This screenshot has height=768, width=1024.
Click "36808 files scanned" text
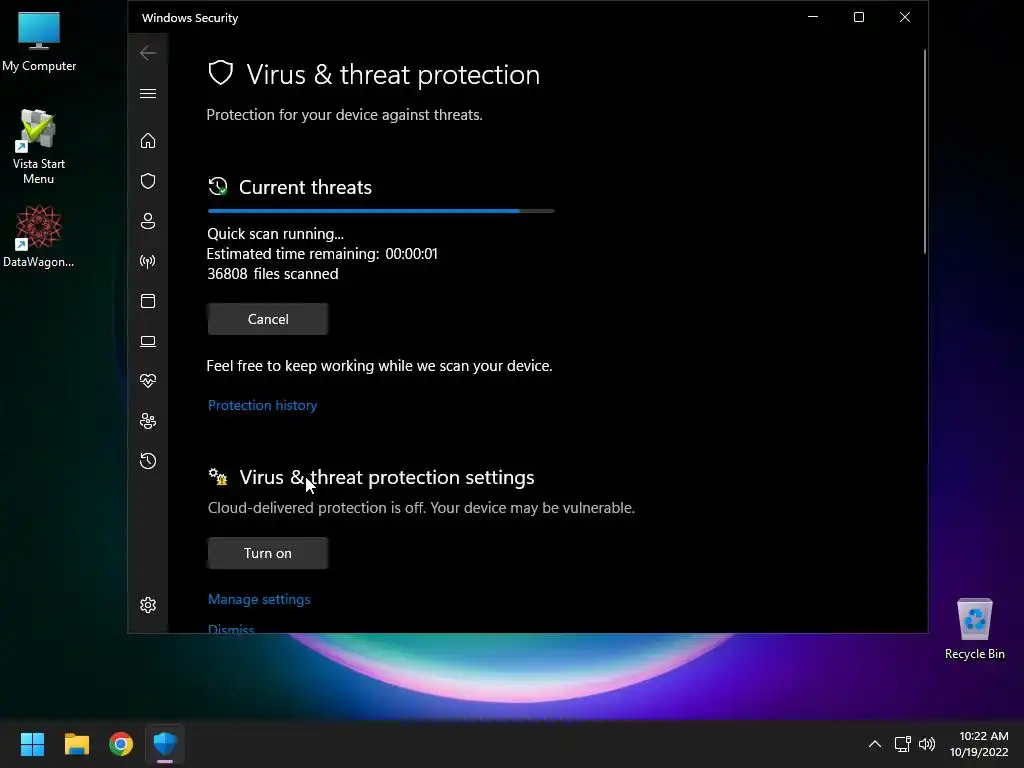coord(272,274)
